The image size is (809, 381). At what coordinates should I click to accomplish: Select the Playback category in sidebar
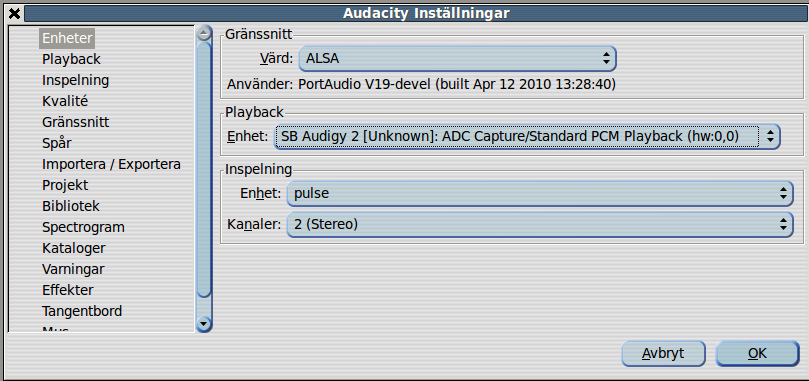tap(71, 59)
